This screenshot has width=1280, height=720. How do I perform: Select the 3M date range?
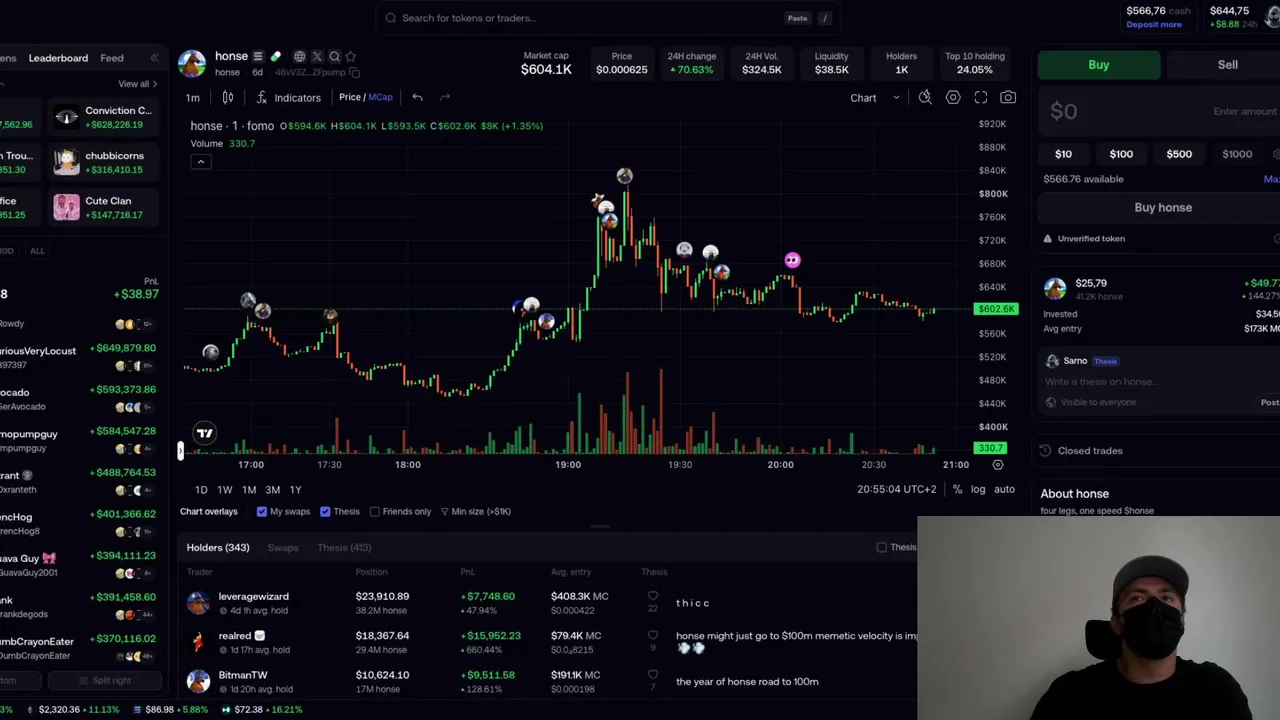[273, 490]
